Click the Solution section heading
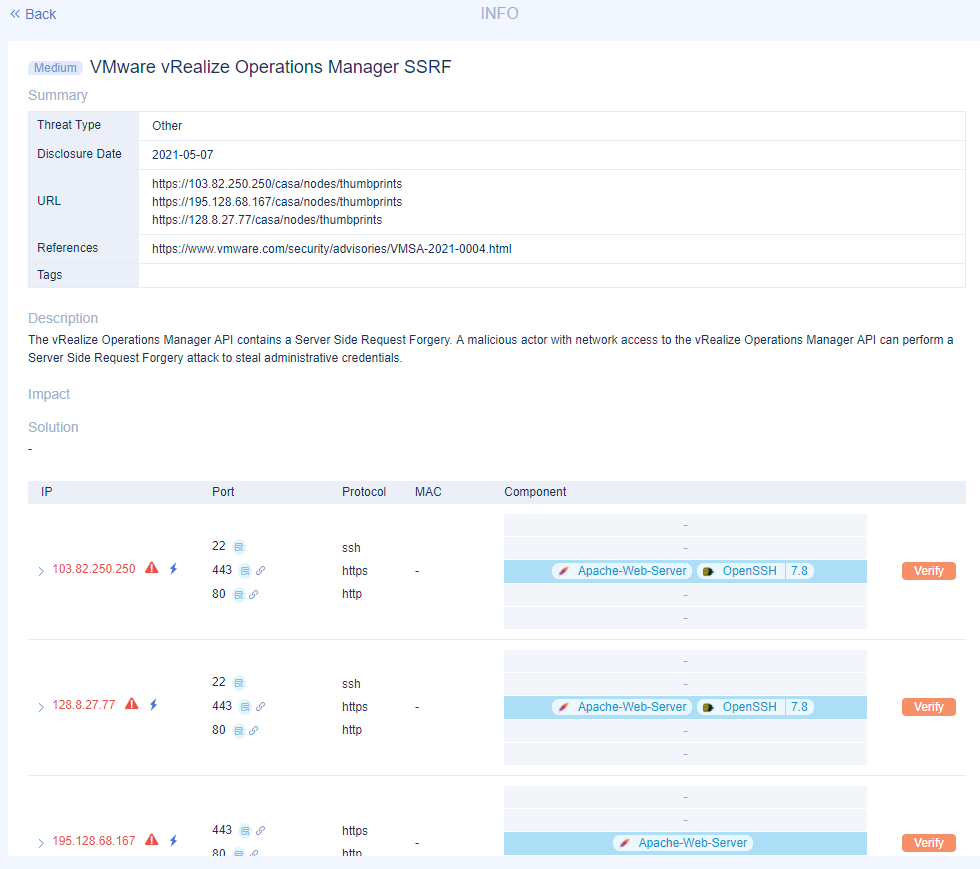Viewport: 980px width, 869px height. 53,428
